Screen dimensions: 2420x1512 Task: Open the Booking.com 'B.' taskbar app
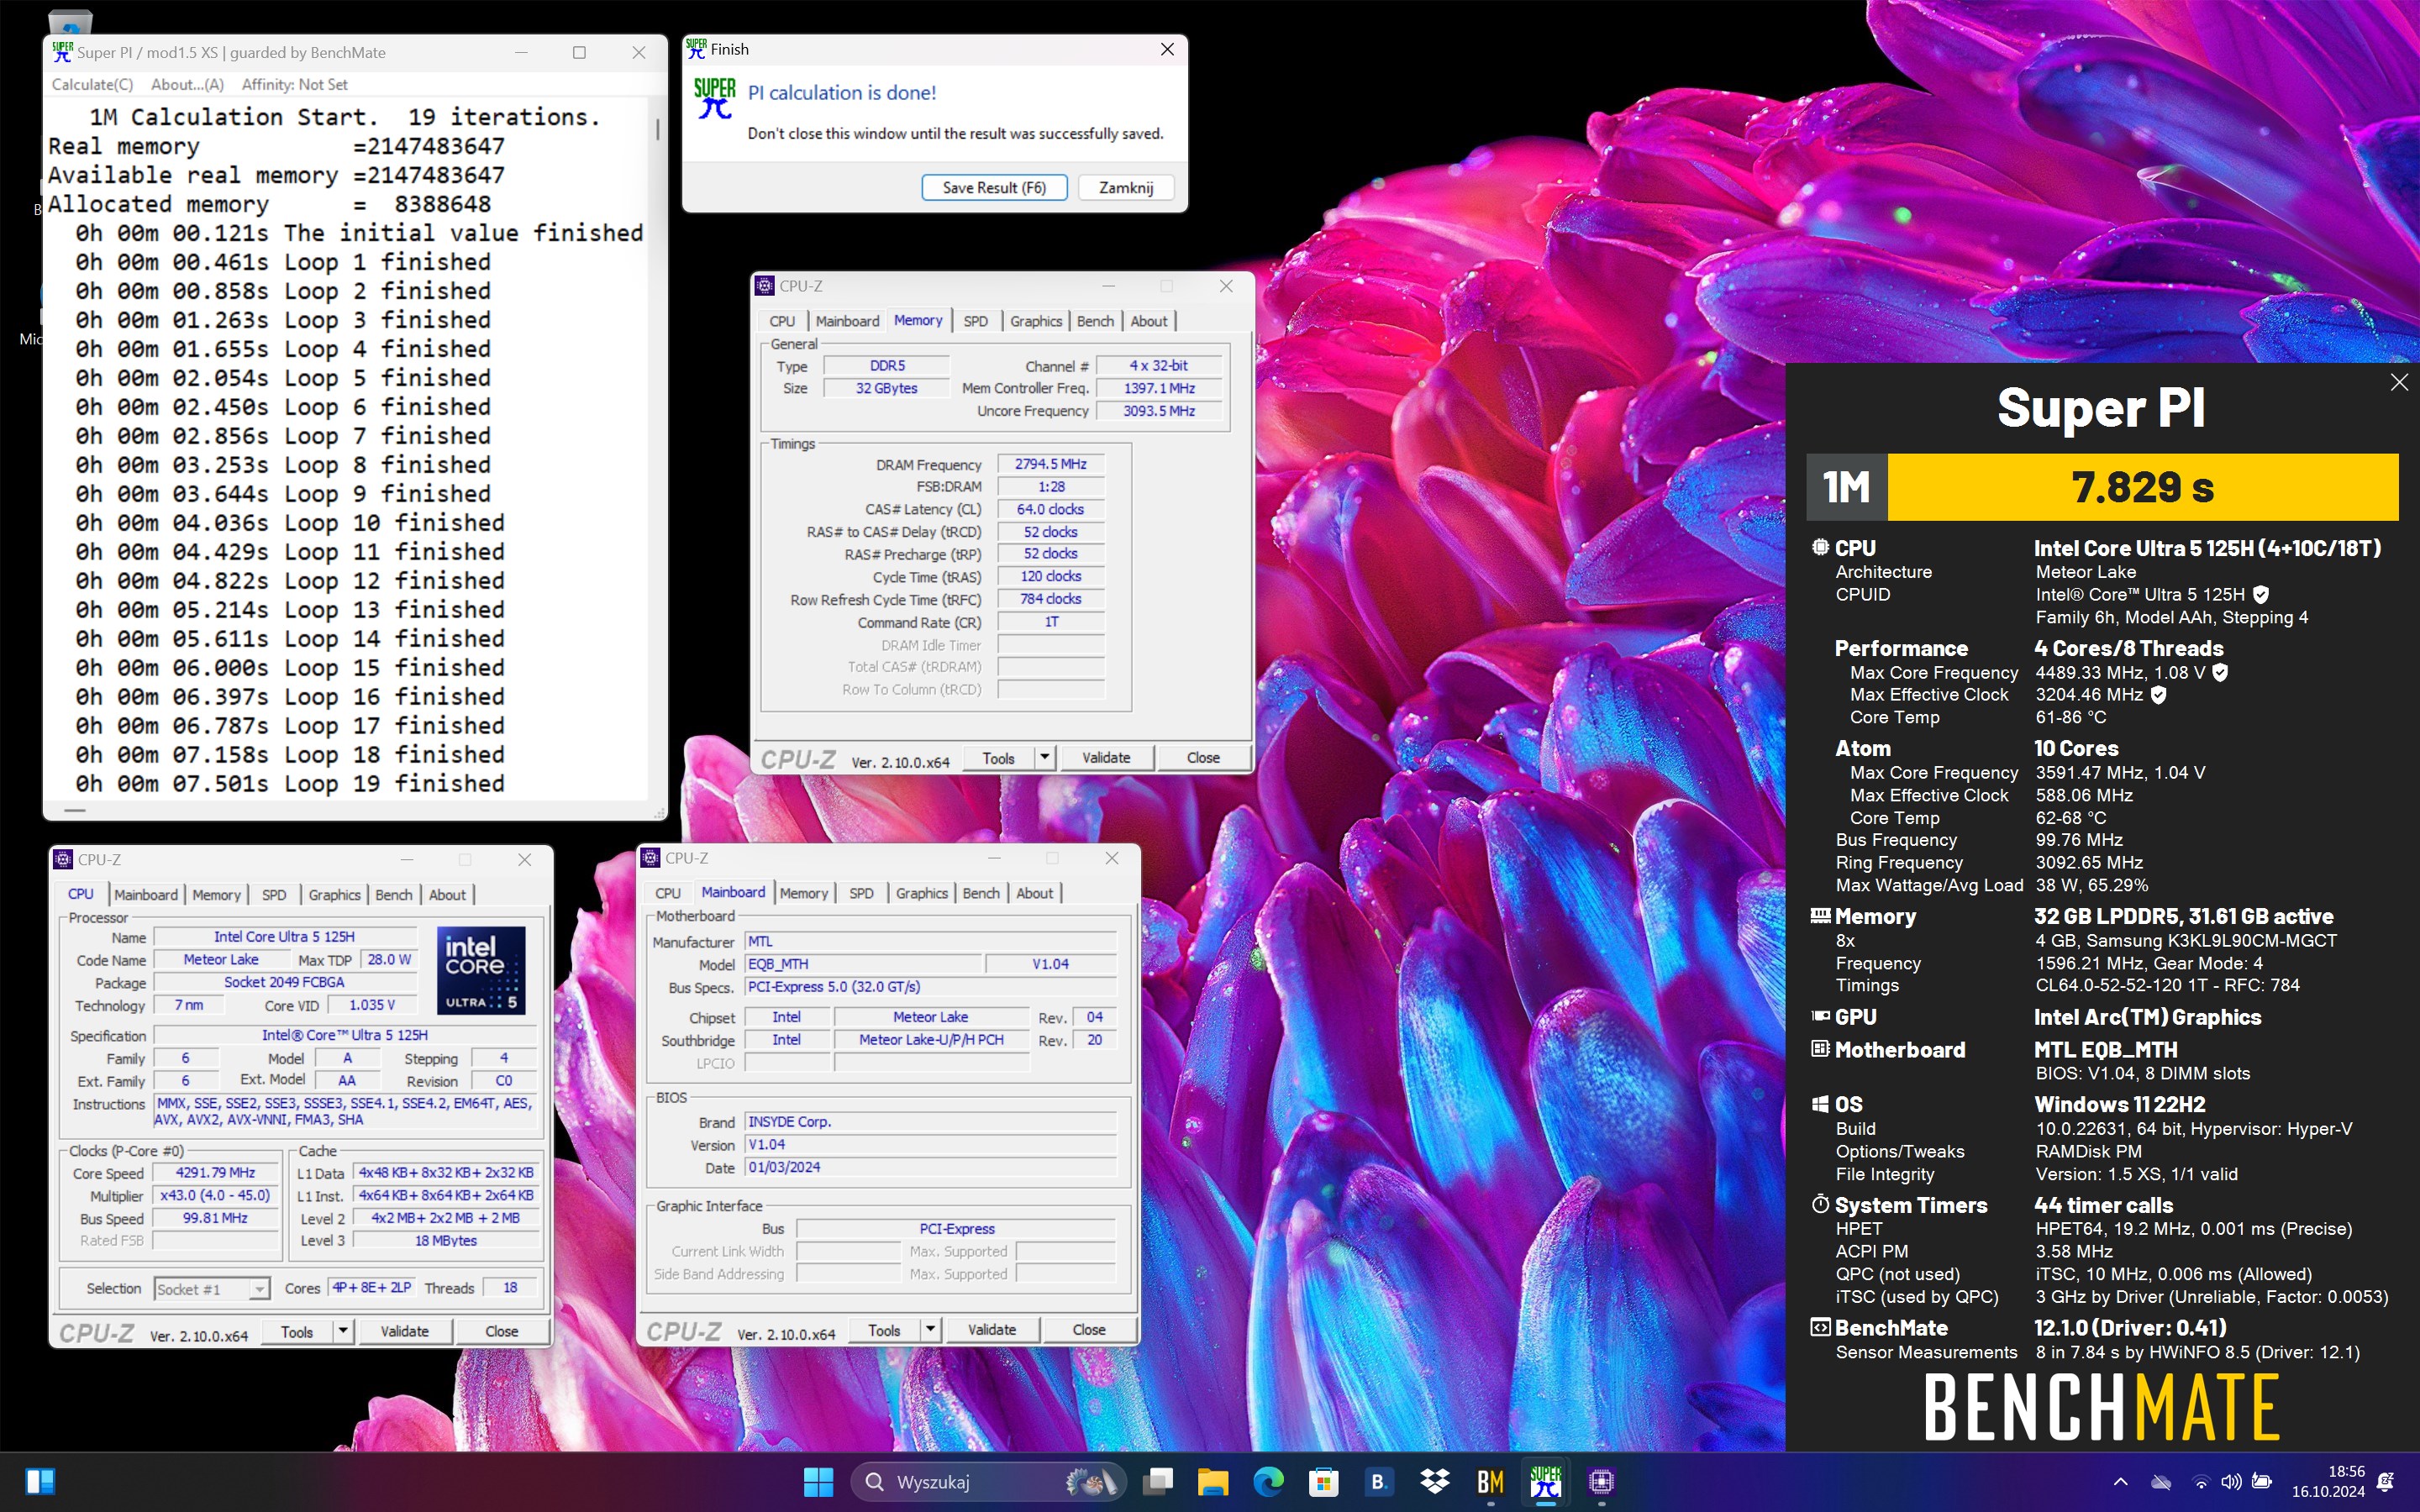(x=1378, y=1481)
